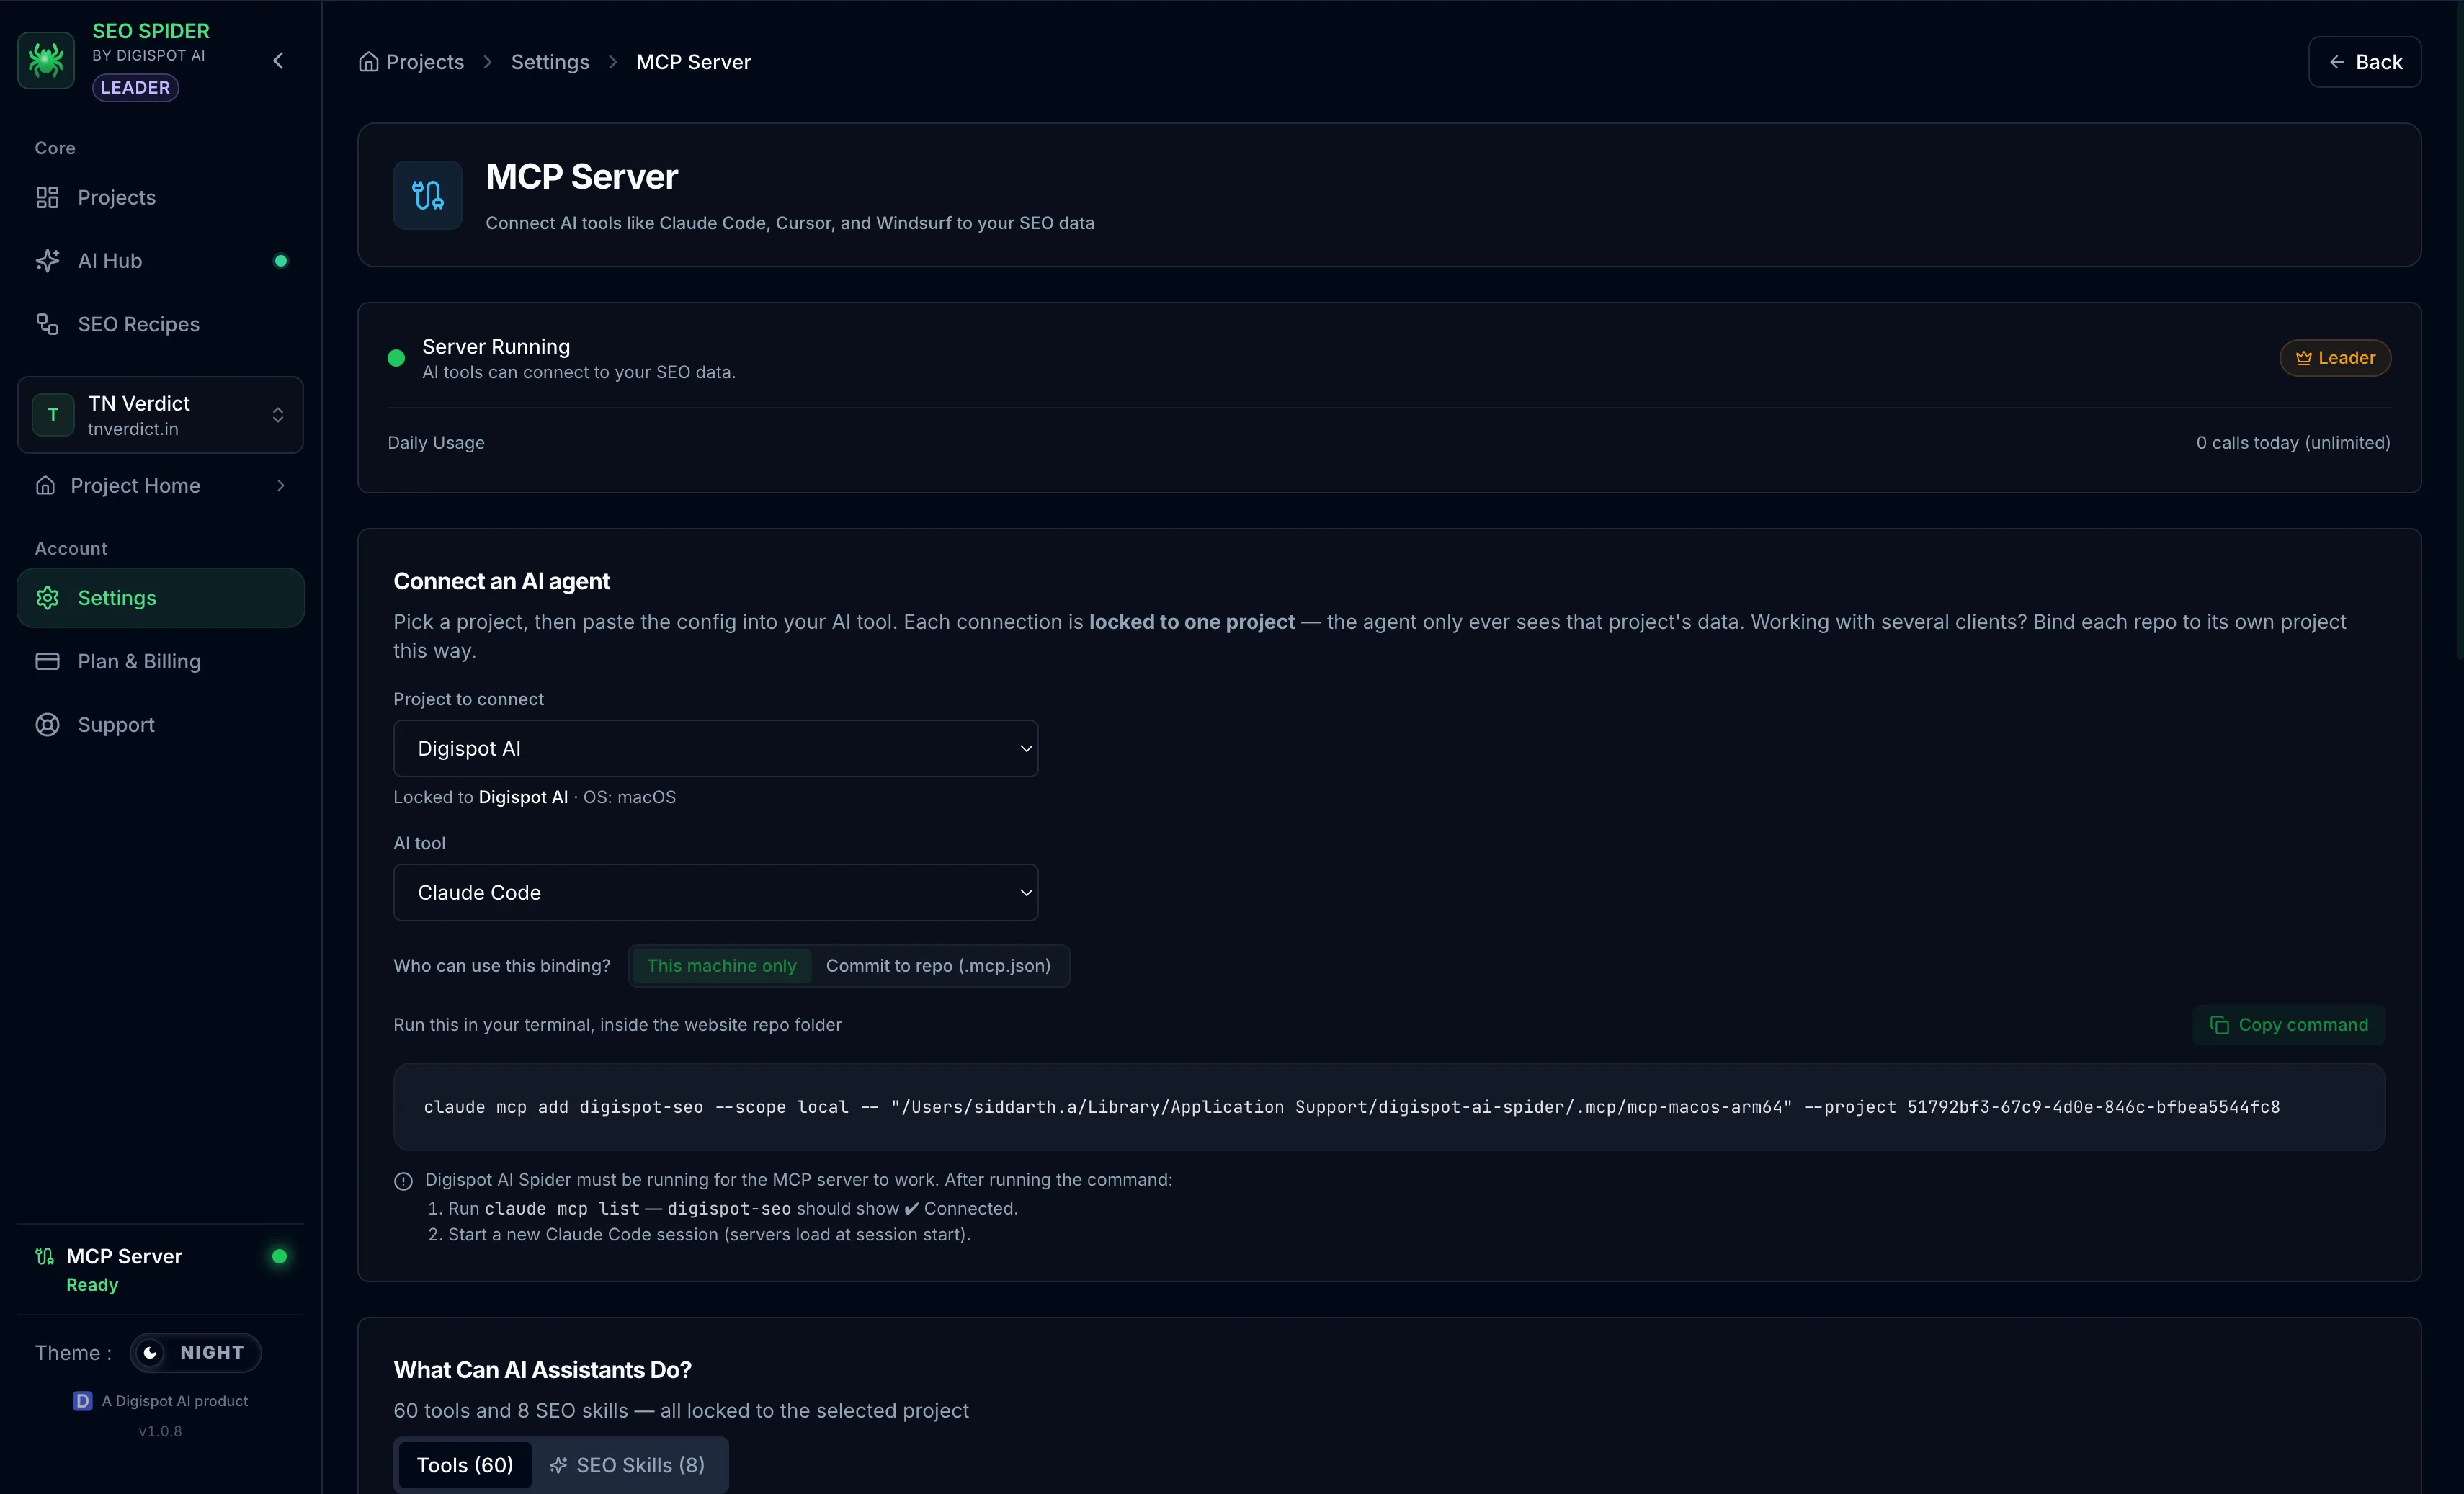Open Plan & Billing
Viewport: 2464px width, 1494px height.
[x=160, y=662]
